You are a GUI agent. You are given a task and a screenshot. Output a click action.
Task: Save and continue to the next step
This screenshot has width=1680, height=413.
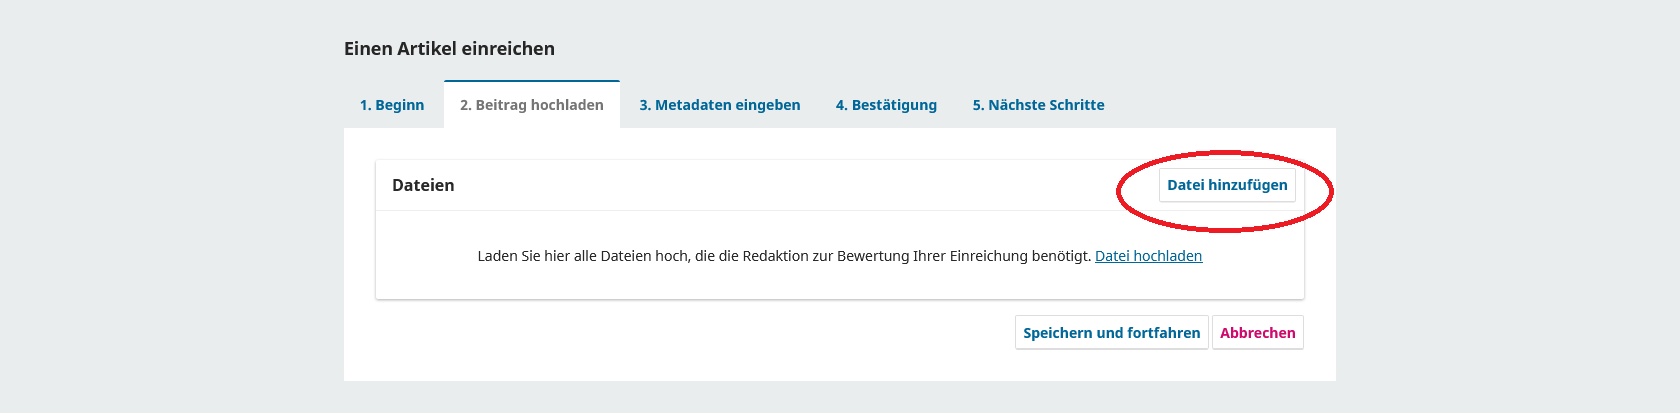(x=1111, y=333)
